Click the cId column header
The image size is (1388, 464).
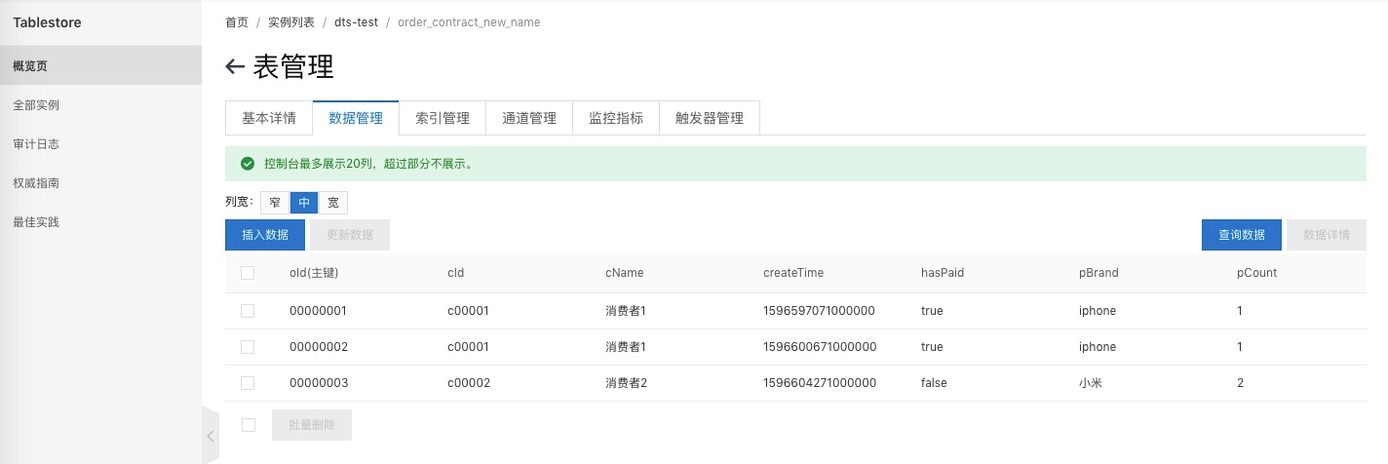click(456, 272)
